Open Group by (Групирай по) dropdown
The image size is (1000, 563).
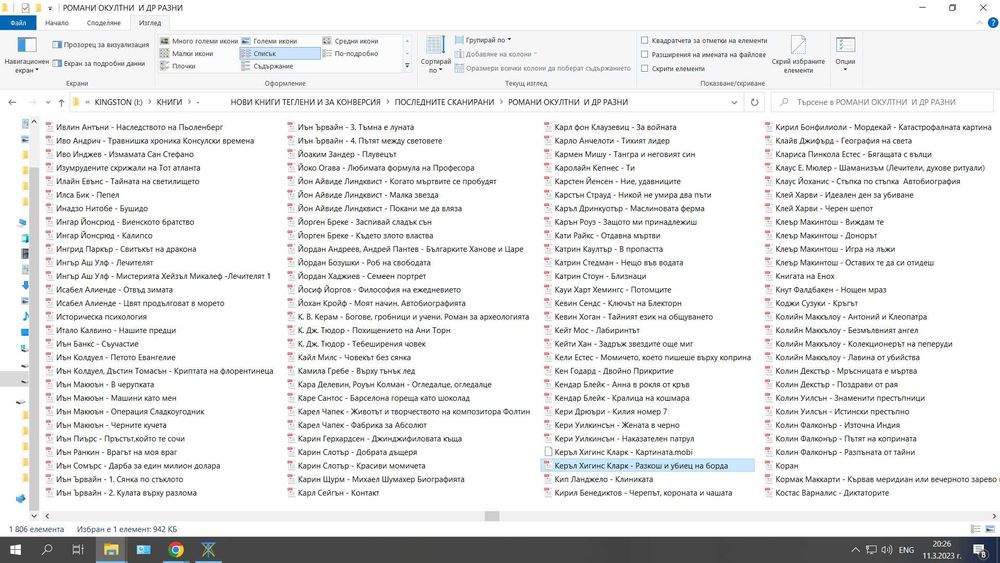(x=483, y=40)
